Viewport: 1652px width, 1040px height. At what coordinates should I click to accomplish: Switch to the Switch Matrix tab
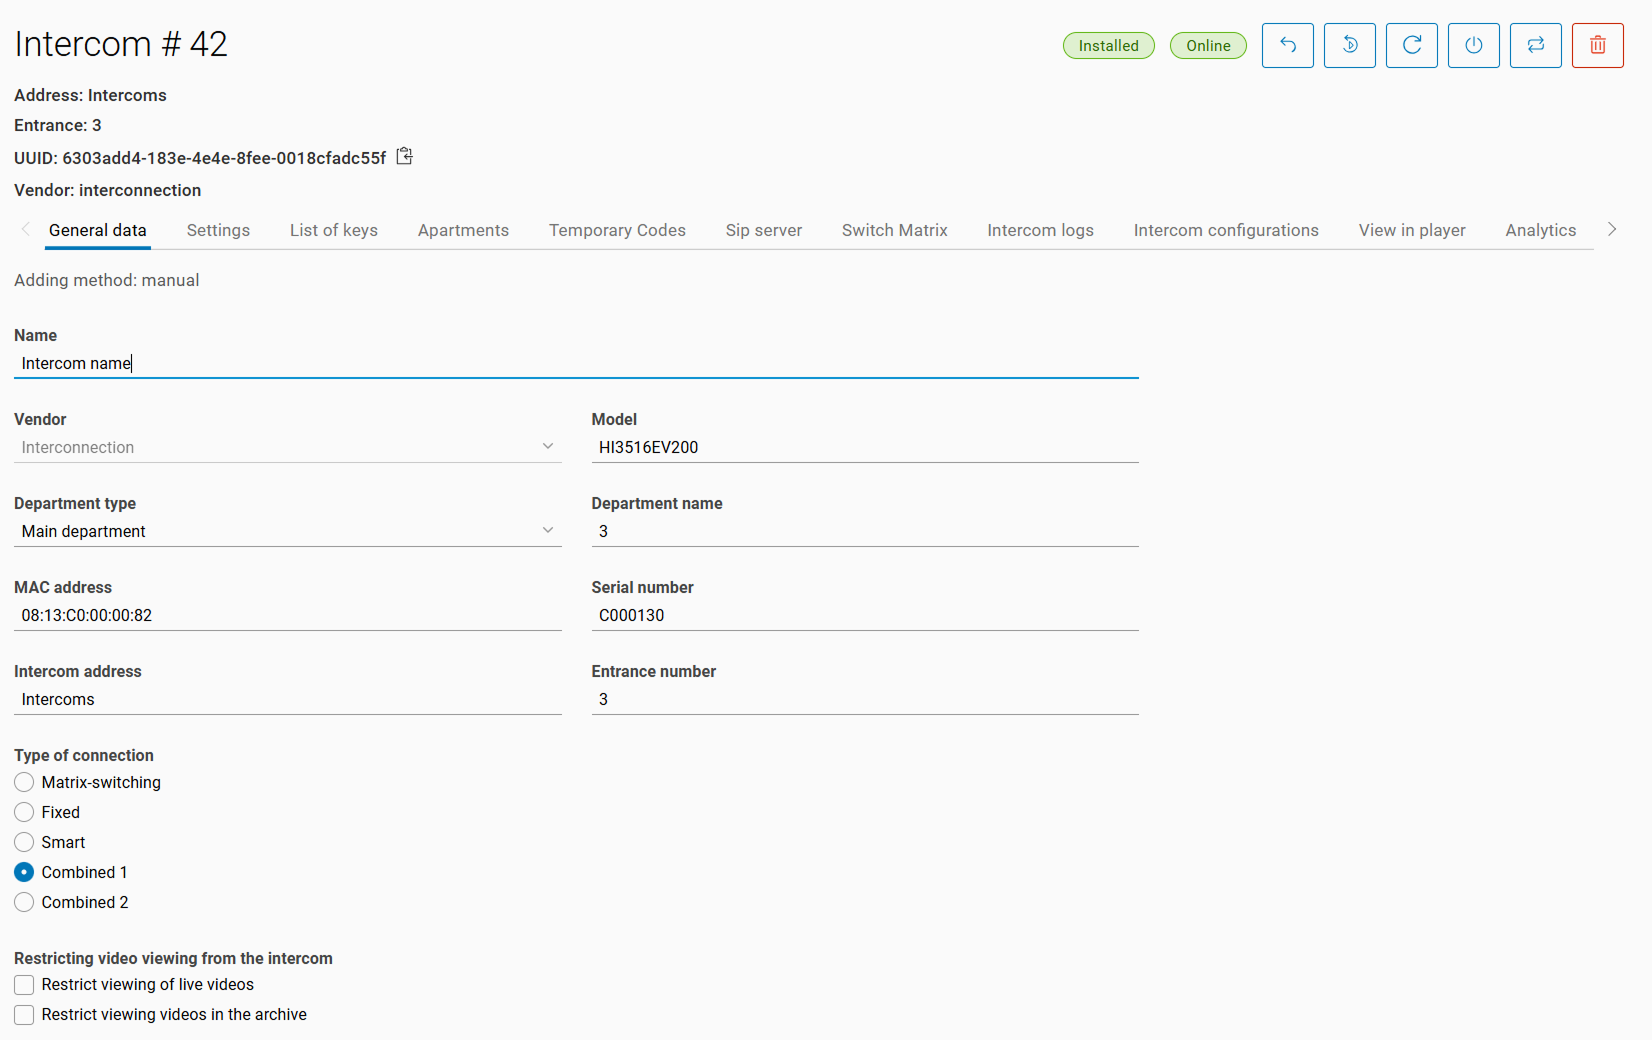(x=894, y=230)
